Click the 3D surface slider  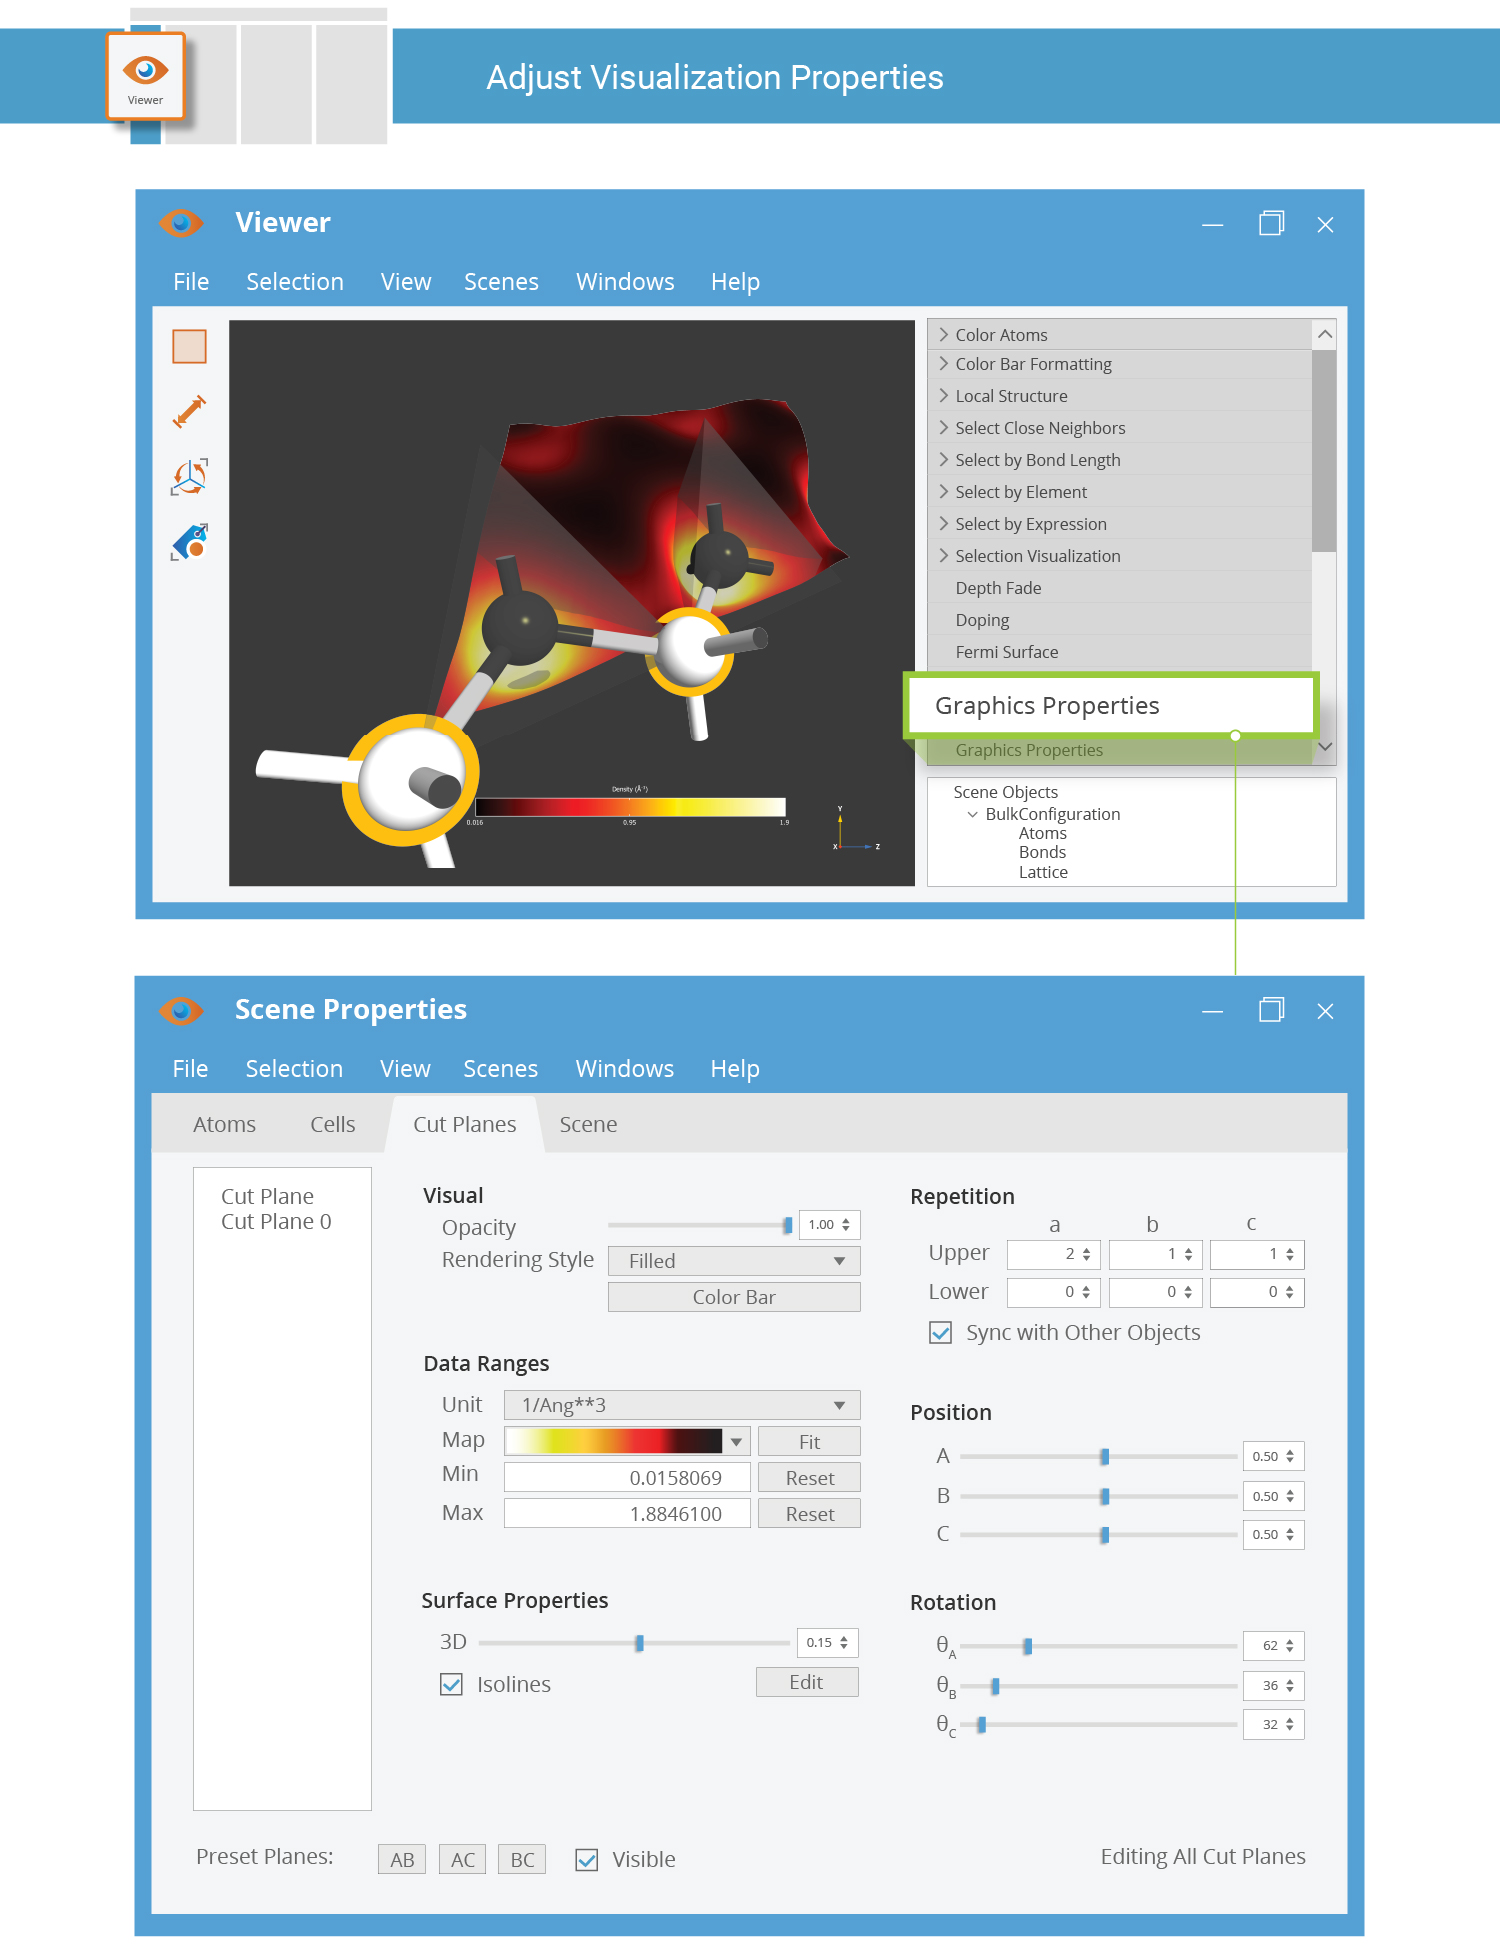[x=634, y=1643]
